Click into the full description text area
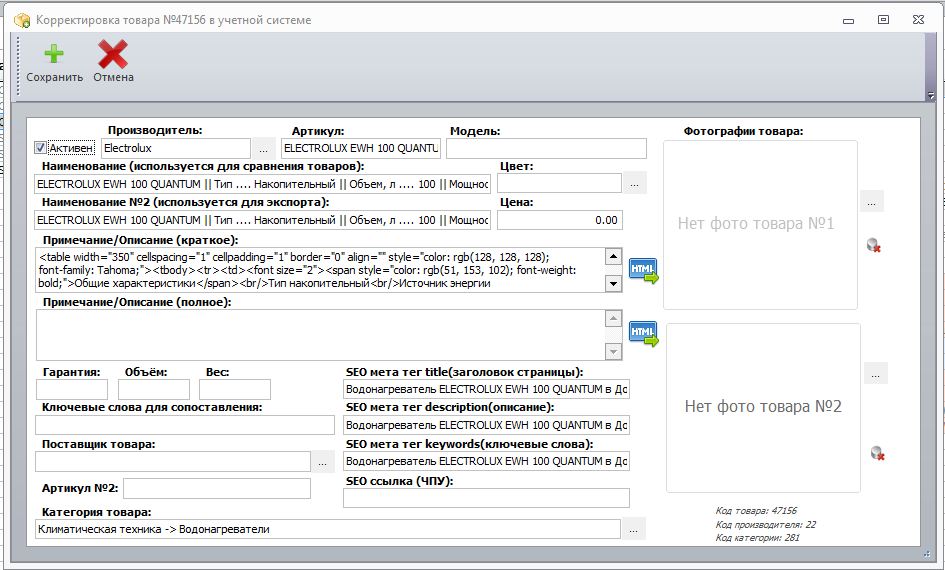The width and height of the screenshot is (945, 570). pyautogui.click(x=320, y=335)
